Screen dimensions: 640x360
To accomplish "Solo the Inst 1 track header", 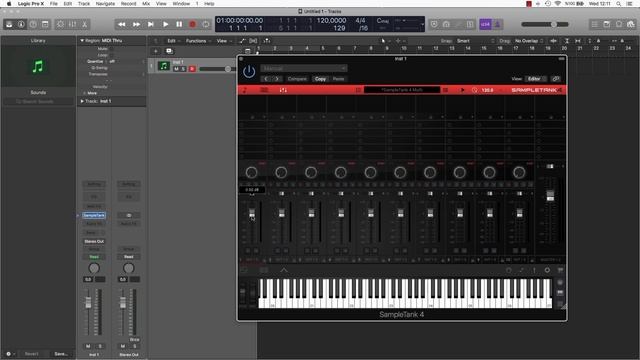I will (184, 69).
